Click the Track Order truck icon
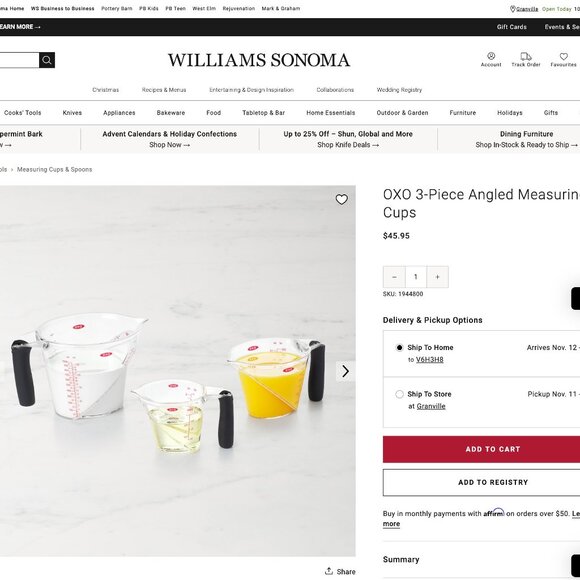 [526, 56]
